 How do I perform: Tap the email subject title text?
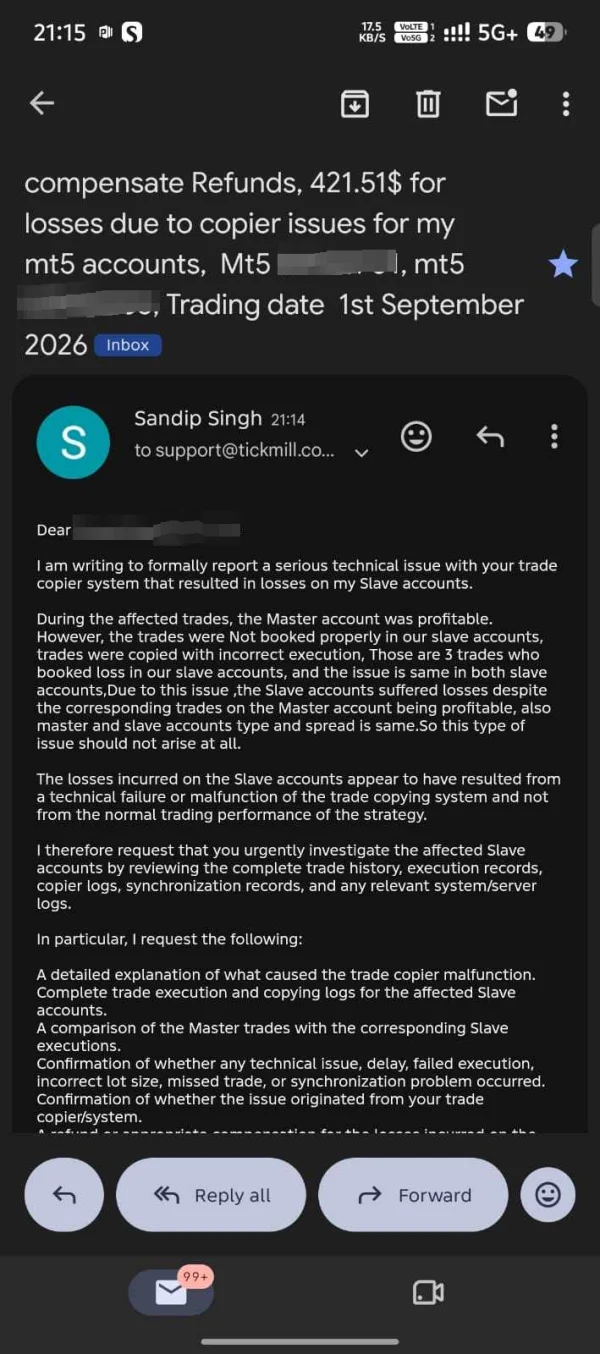(x=274, y=264)
